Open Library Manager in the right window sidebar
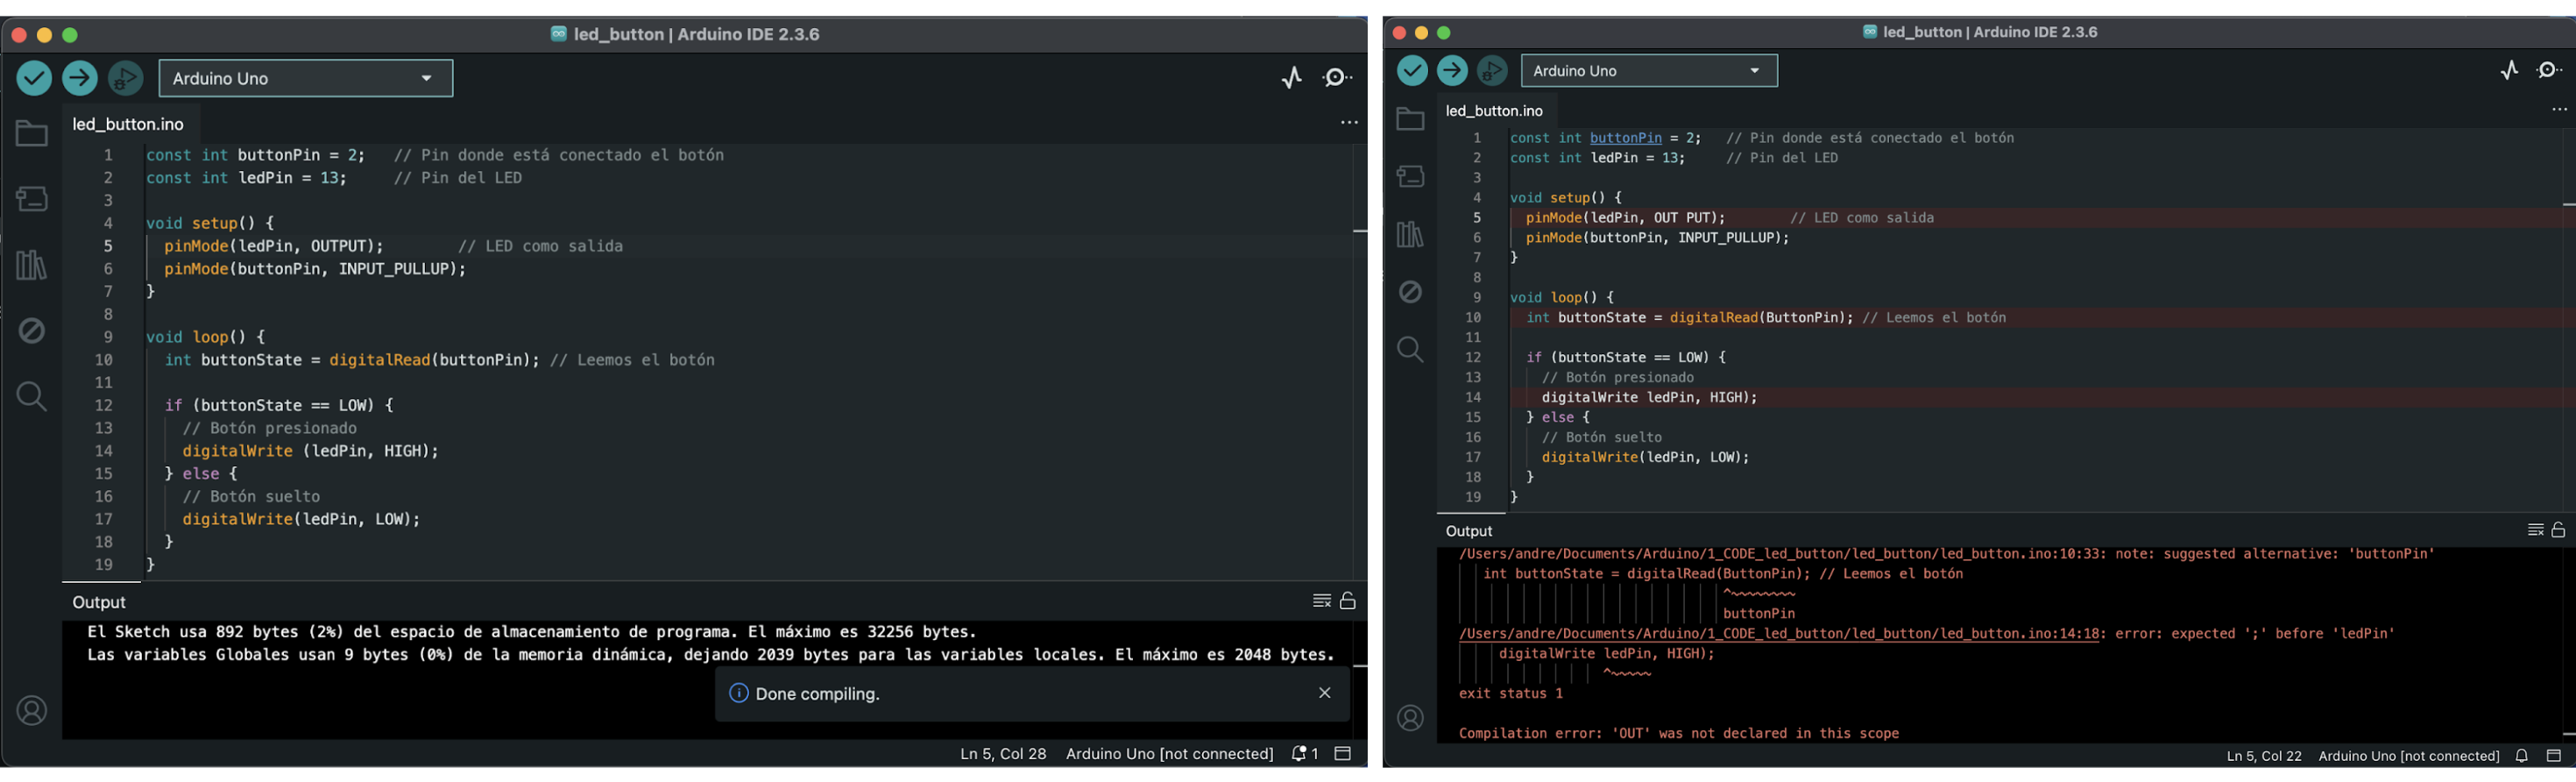The width and height of the screenshot is (2576, 782). pos(1410,234)
